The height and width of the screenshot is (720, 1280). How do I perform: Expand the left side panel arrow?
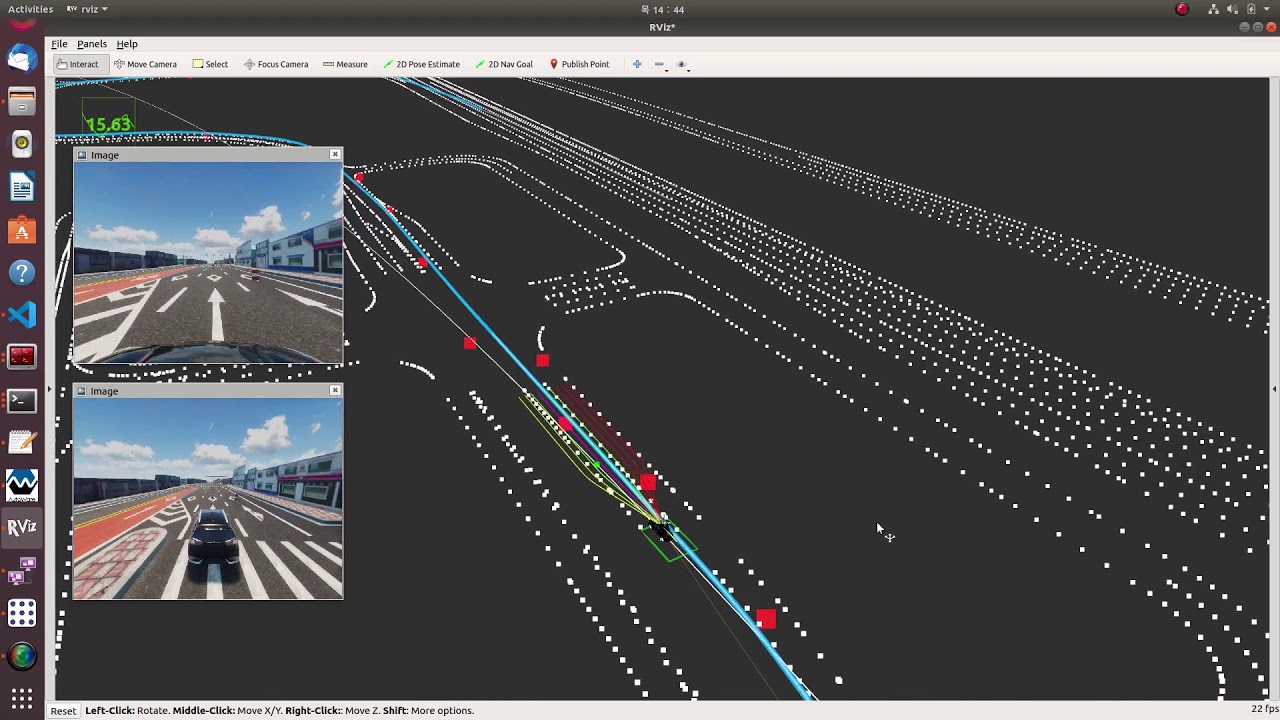click(x=49, y=389)
